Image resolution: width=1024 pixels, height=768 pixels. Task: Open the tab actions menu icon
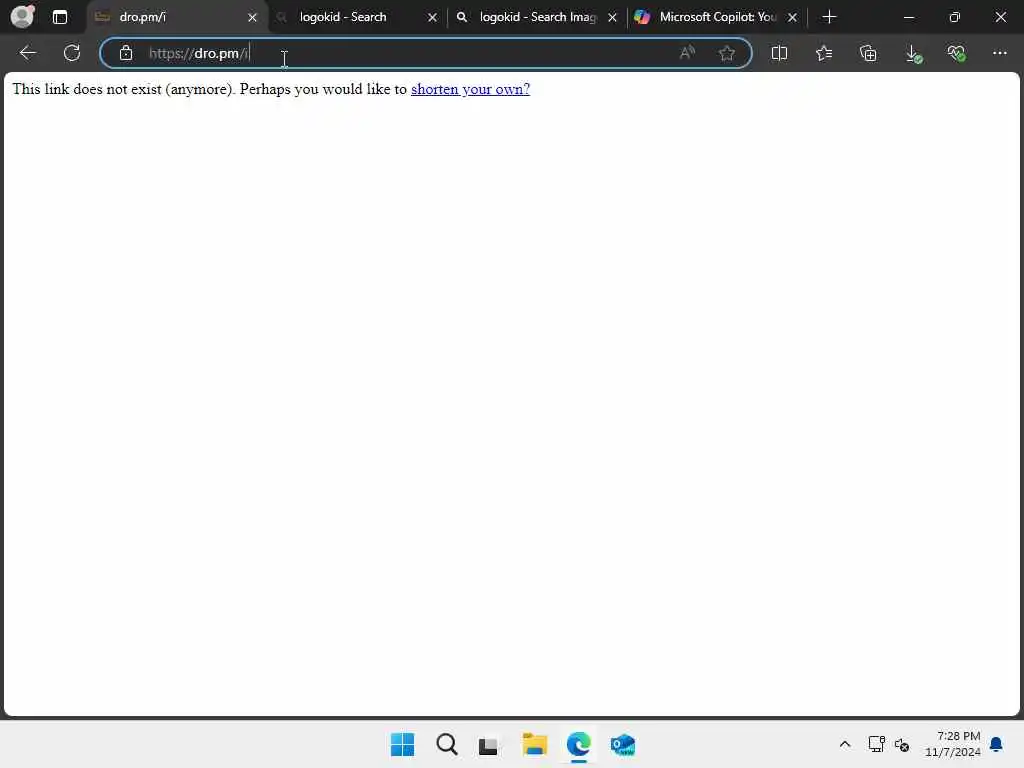(59, 17)
